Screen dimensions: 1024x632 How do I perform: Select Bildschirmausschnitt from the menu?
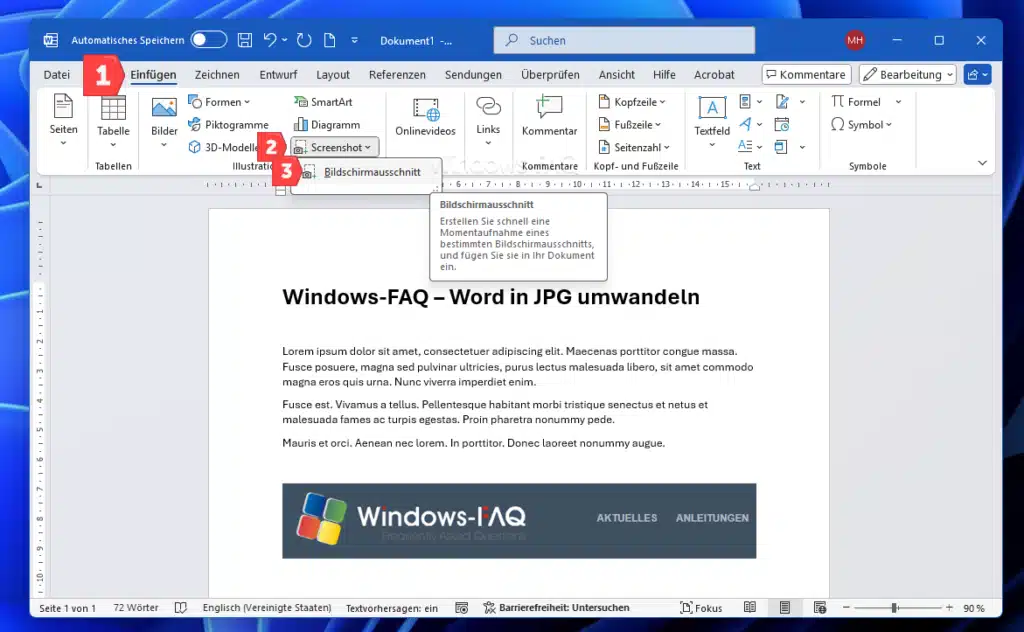(366, 172)
